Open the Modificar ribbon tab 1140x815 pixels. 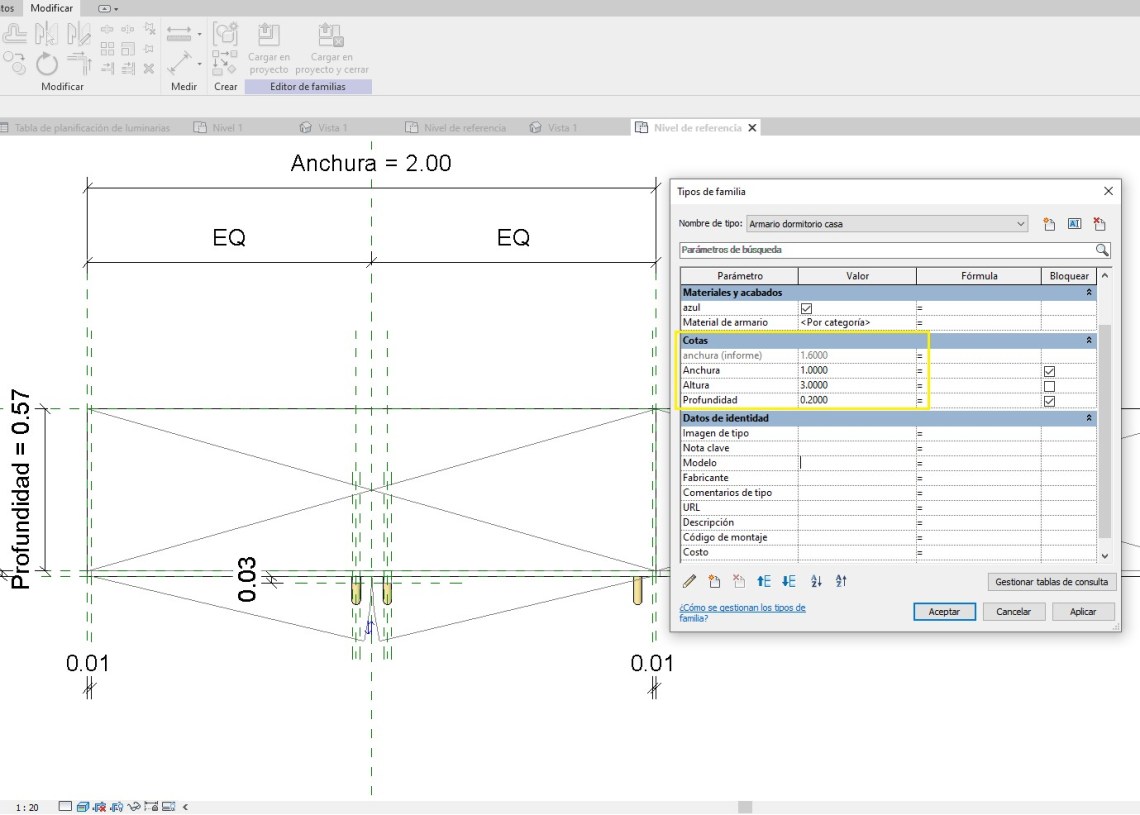[51, 8]
